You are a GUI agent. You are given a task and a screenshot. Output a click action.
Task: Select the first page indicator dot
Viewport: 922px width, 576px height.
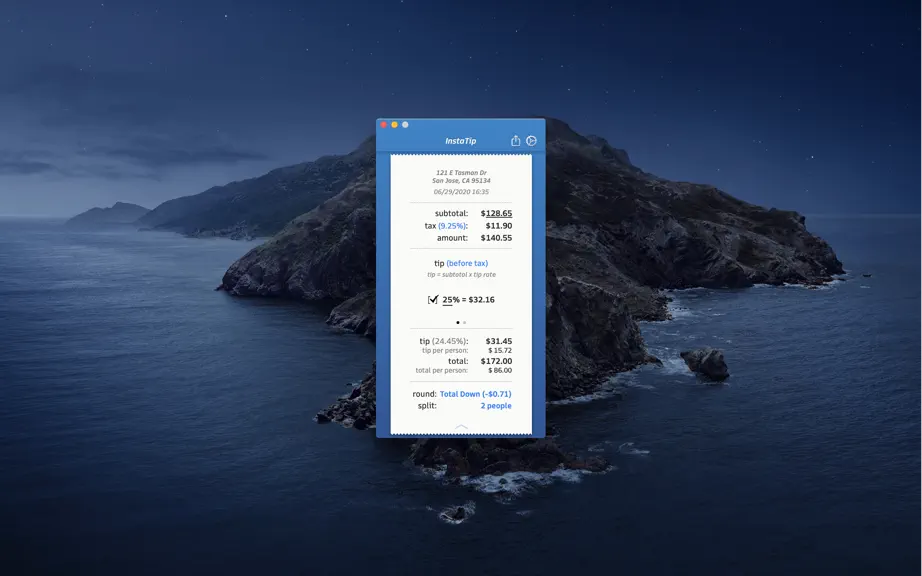(x=458, y=322)
